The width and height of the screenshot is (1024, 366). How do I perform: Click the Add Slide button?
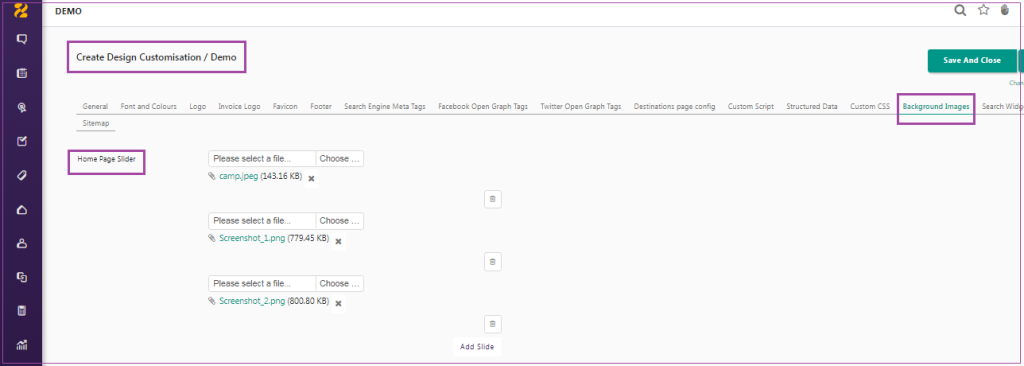click(x=477, y=347)
